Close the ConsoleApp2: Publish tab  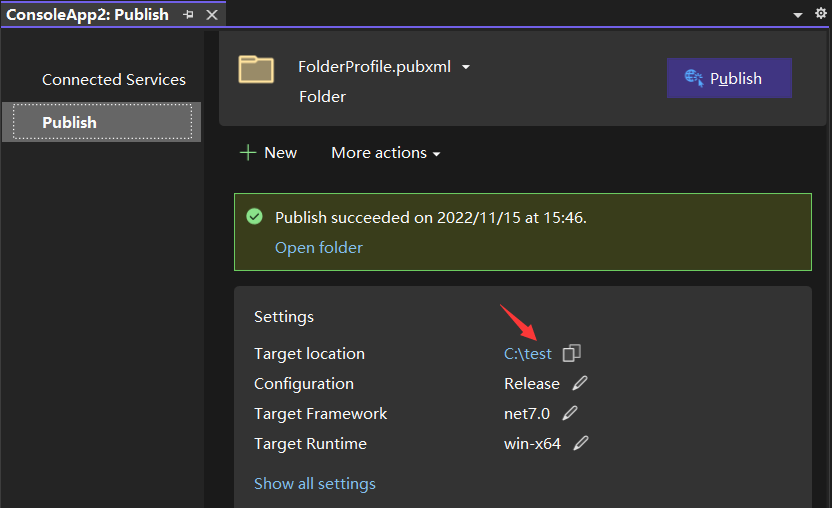[x=211, y=15]
